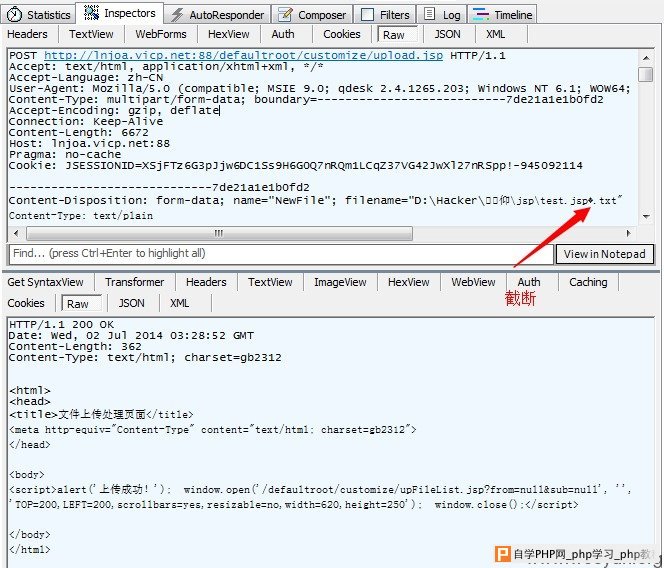Click the 'Pragma: no-cache' line

pos(65,155)
